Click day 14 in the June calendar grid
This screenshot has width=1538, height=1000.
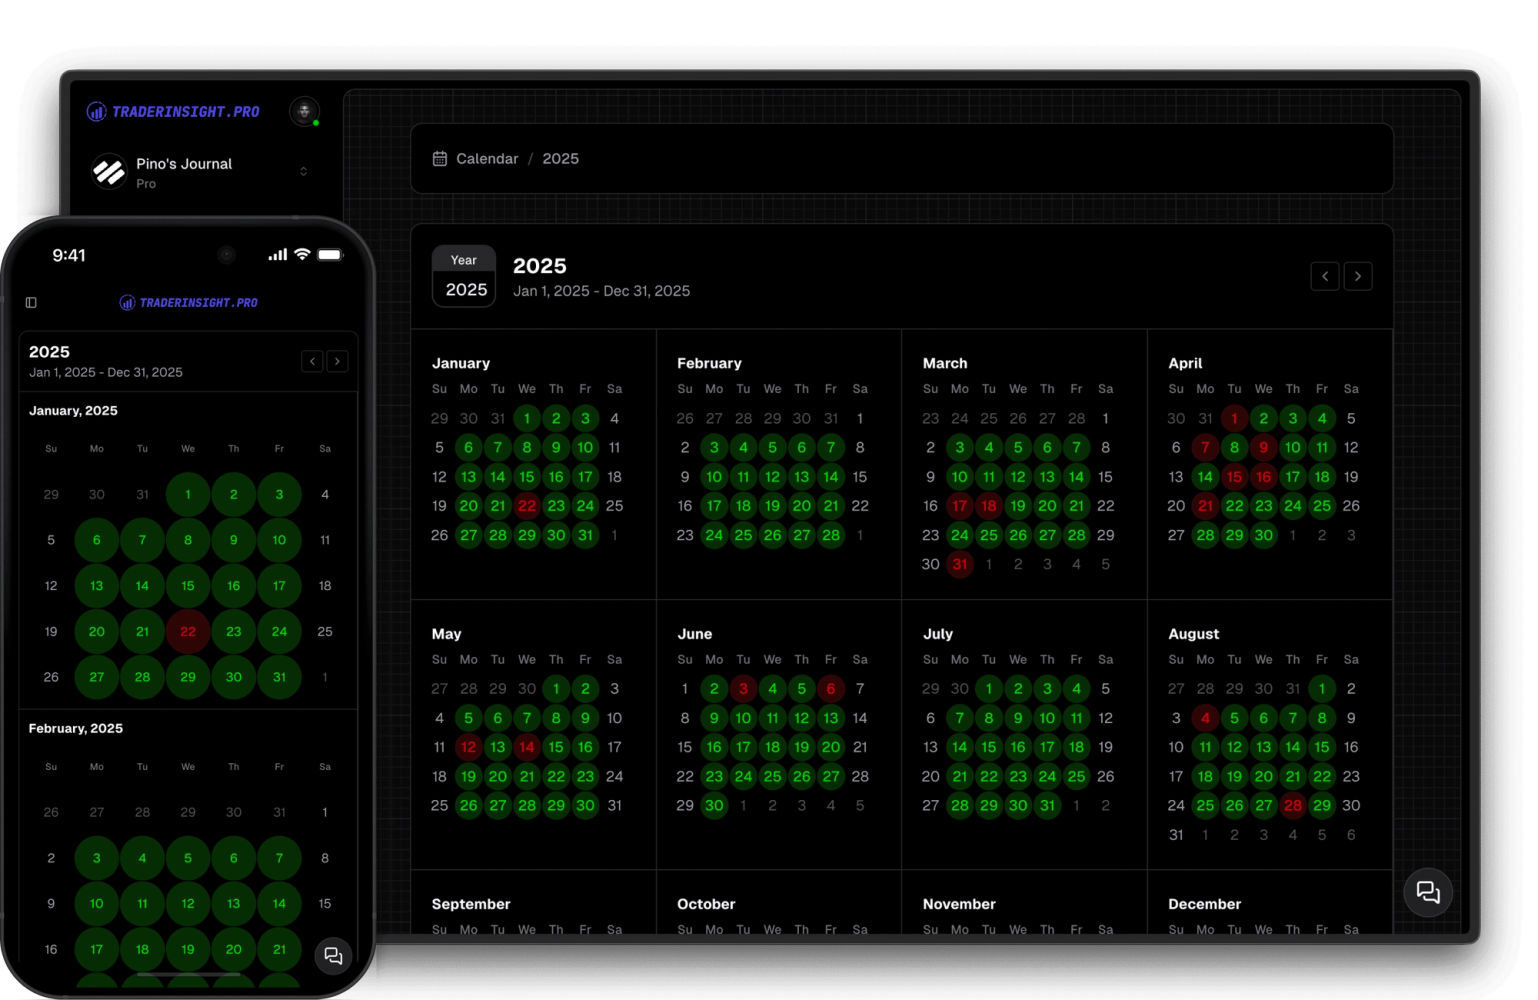coord(860,718)
